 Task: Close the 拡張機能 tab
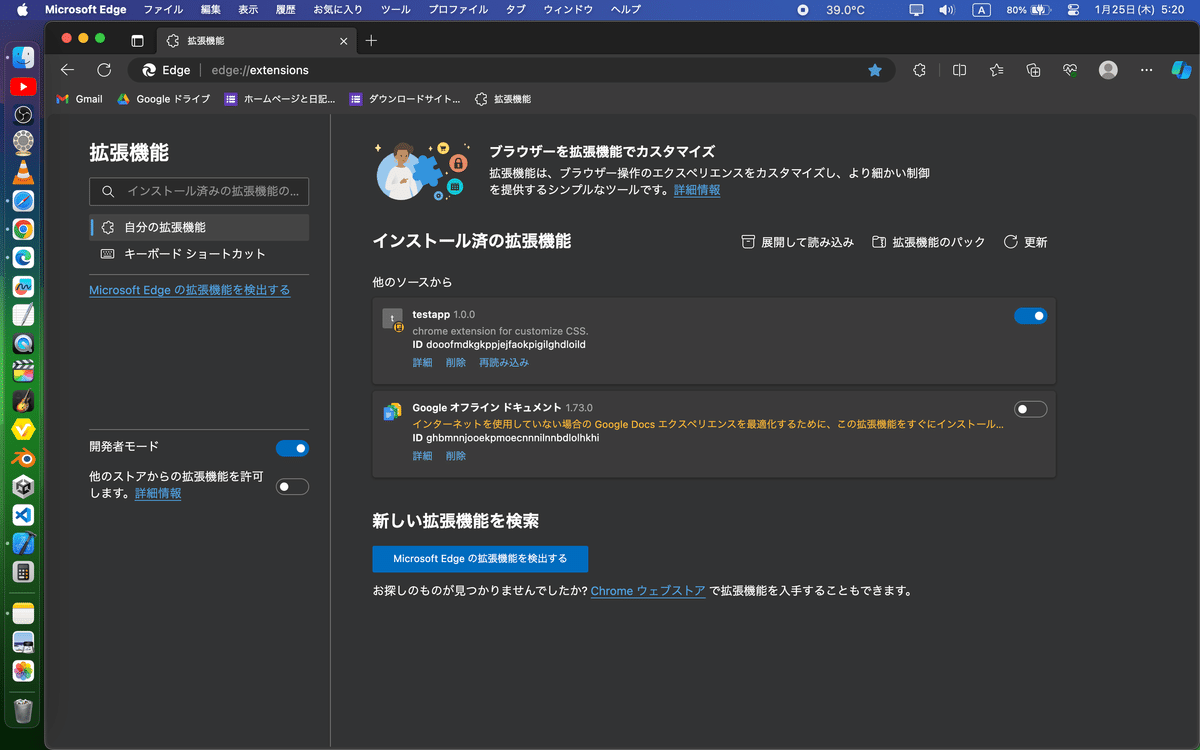click(x=344, y=41)
